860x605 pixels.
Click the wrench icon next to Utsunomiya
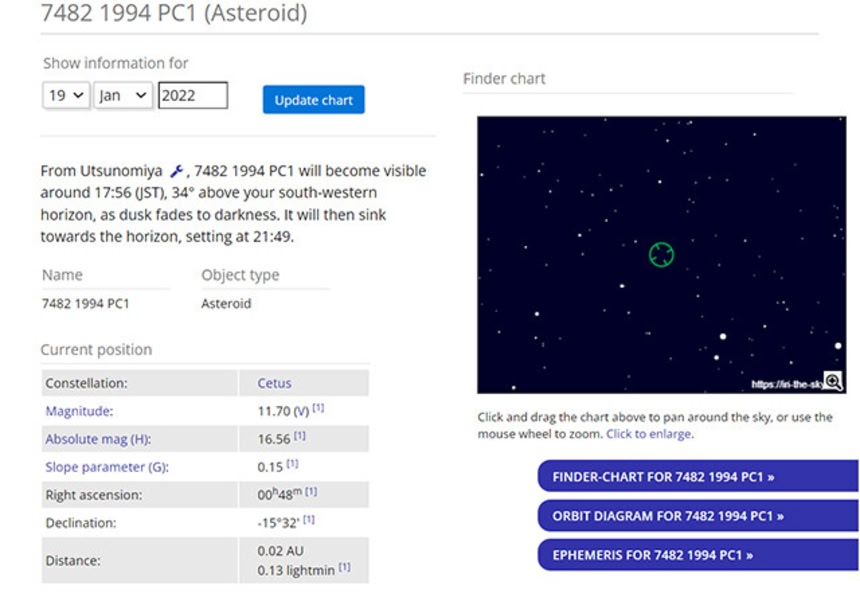point(177,171)
